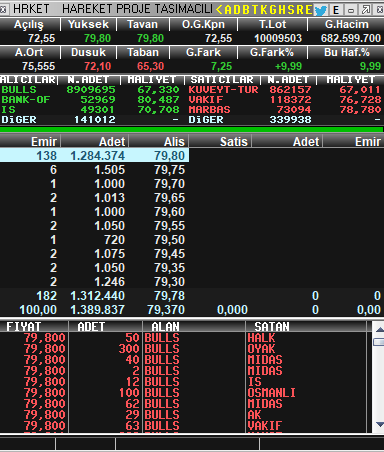
Task: Click the HRKET symbol code in title
Action: click(31, 9)
